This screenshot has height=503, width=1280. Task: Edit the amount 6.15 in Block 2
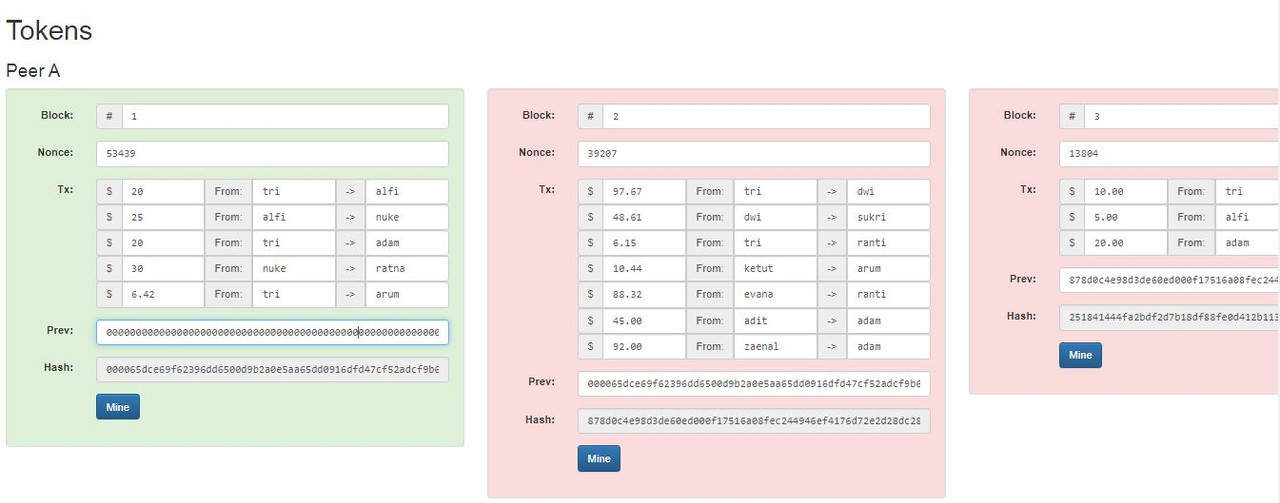tap(644, 242)
